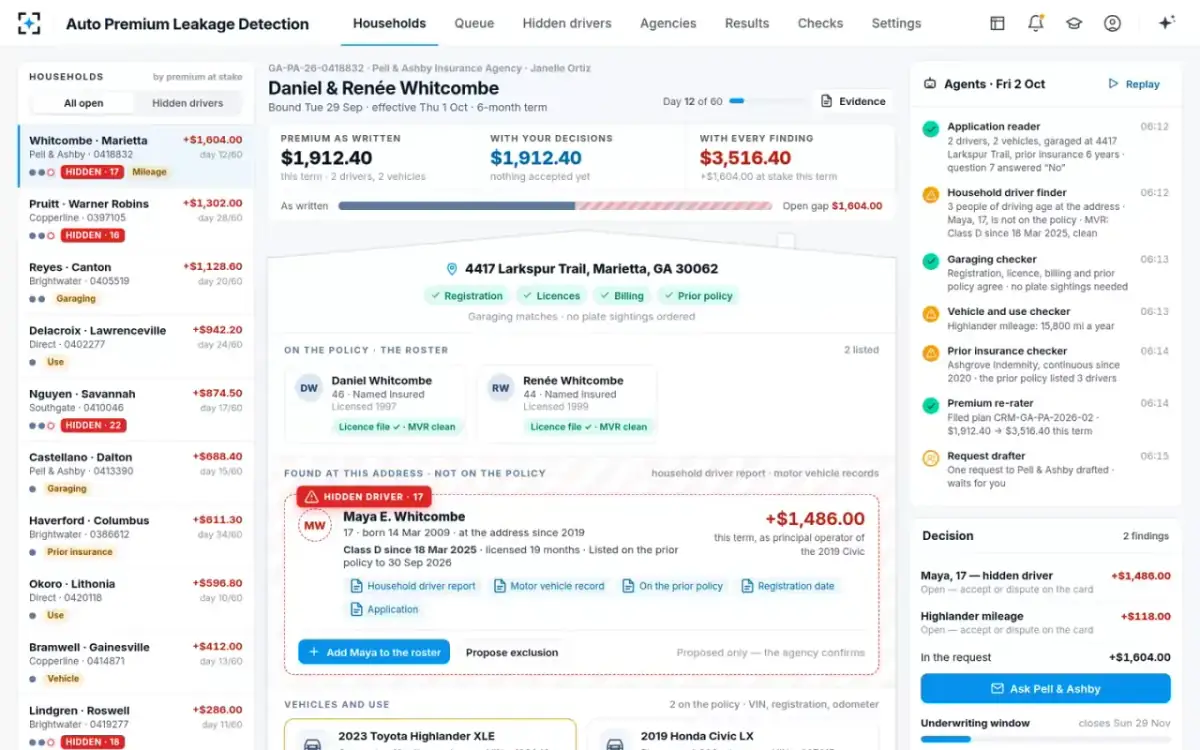Image resolution: width=1200 pixels, height=750 pixels.
Task: Select the Pruitt · Warner Robins household
Action: click(136, 221)
